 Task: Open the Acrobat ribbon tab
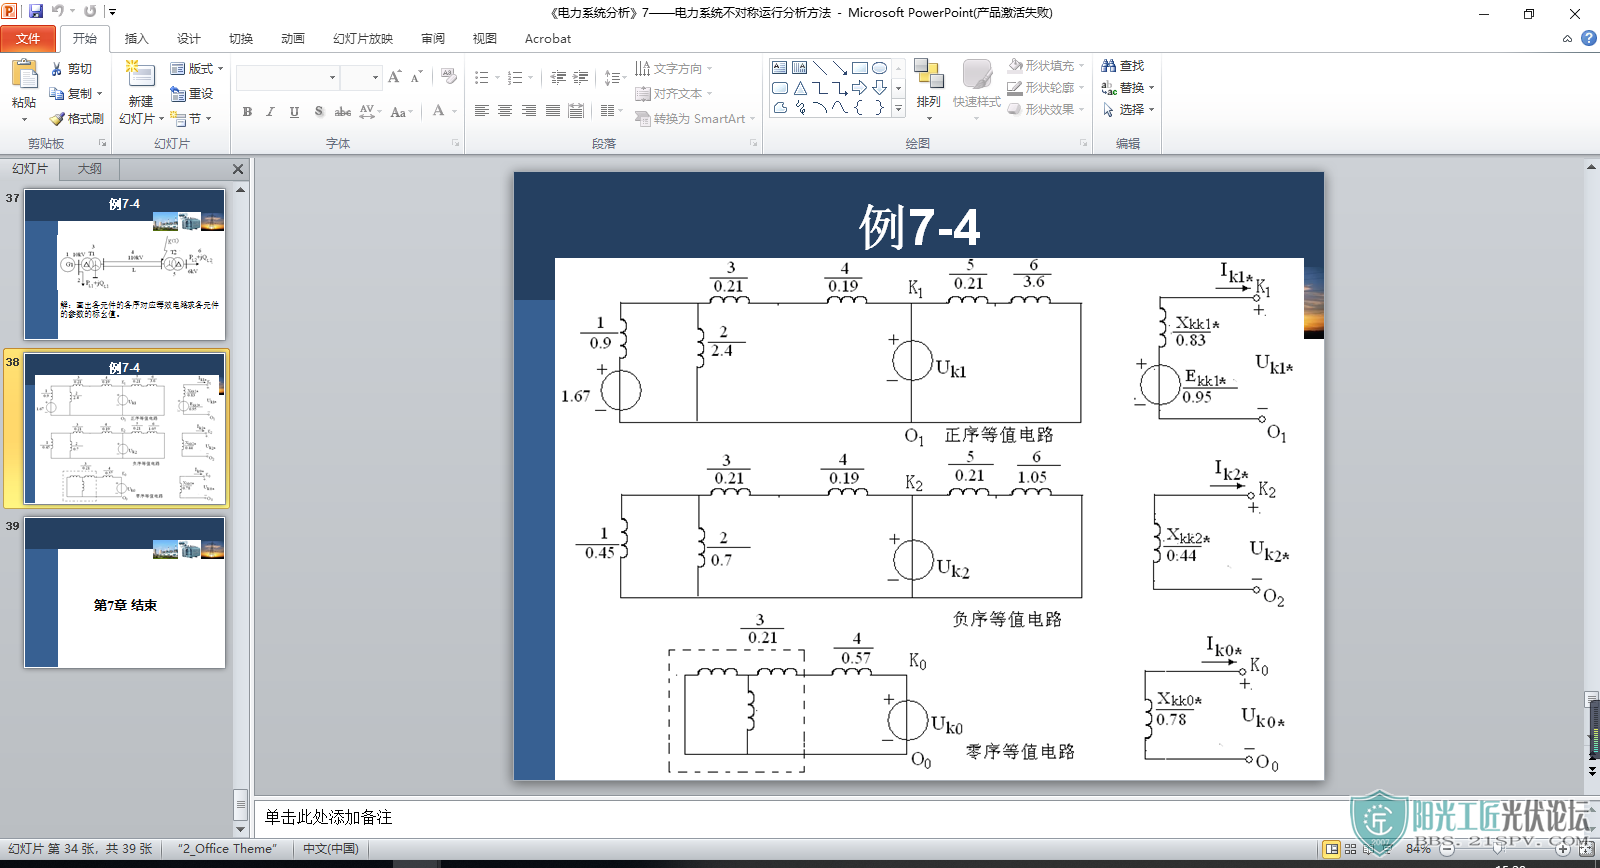click(548, 39)
